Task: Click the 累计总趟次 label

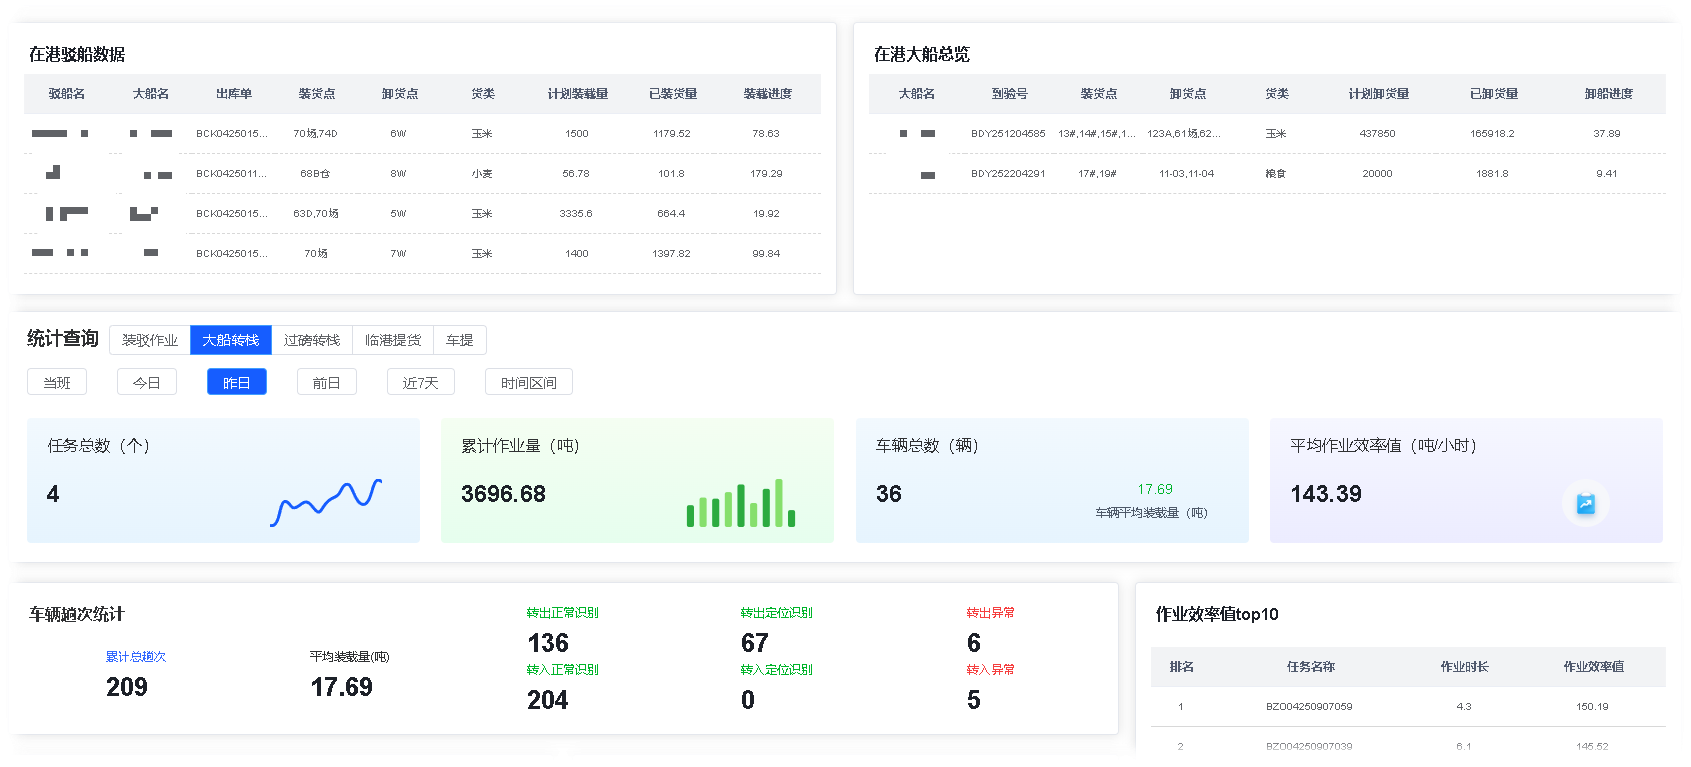Action: 136,657
